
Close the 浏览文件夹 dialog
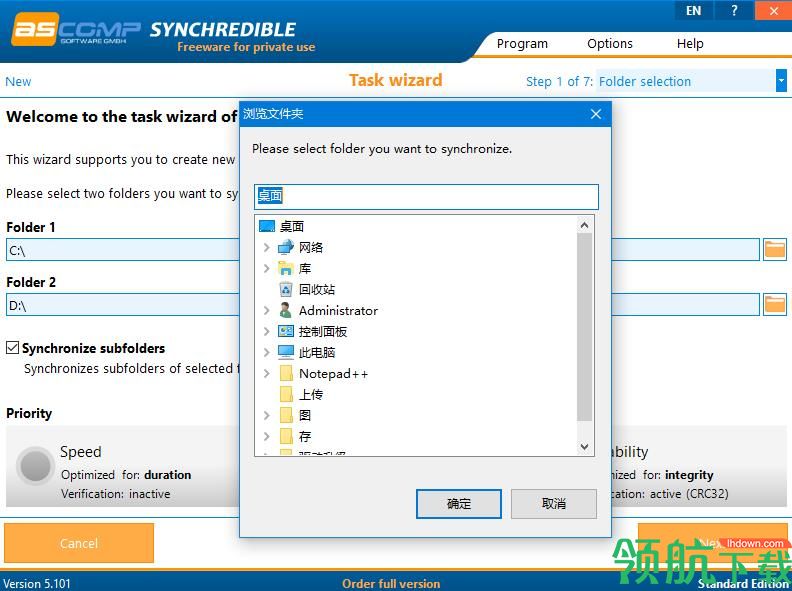pos(596,114)
